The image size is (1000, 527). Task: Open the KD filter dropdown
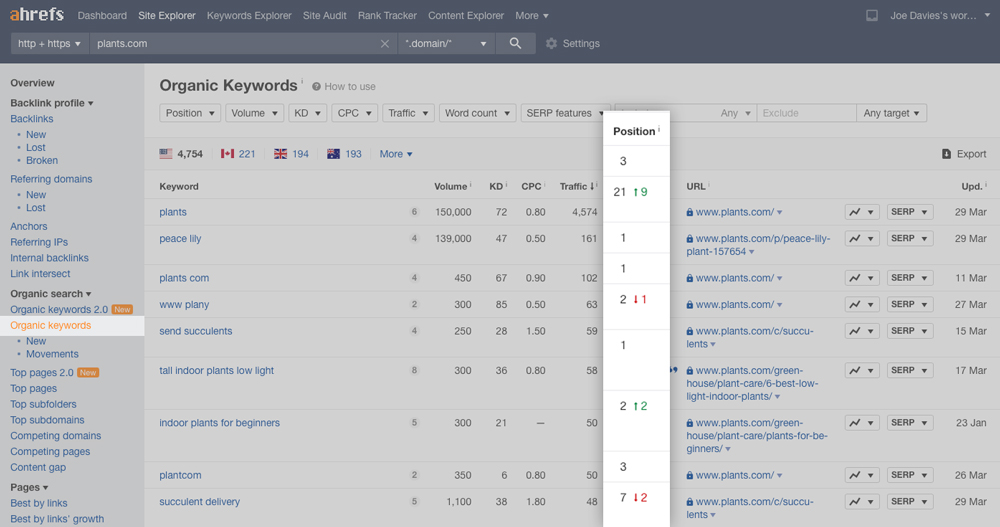tap(307, 113)
